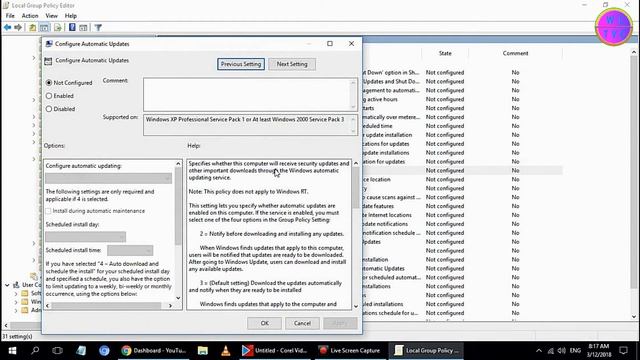Open the Help toolbar icon
This screenshot has height=360, width=640.
72,27
